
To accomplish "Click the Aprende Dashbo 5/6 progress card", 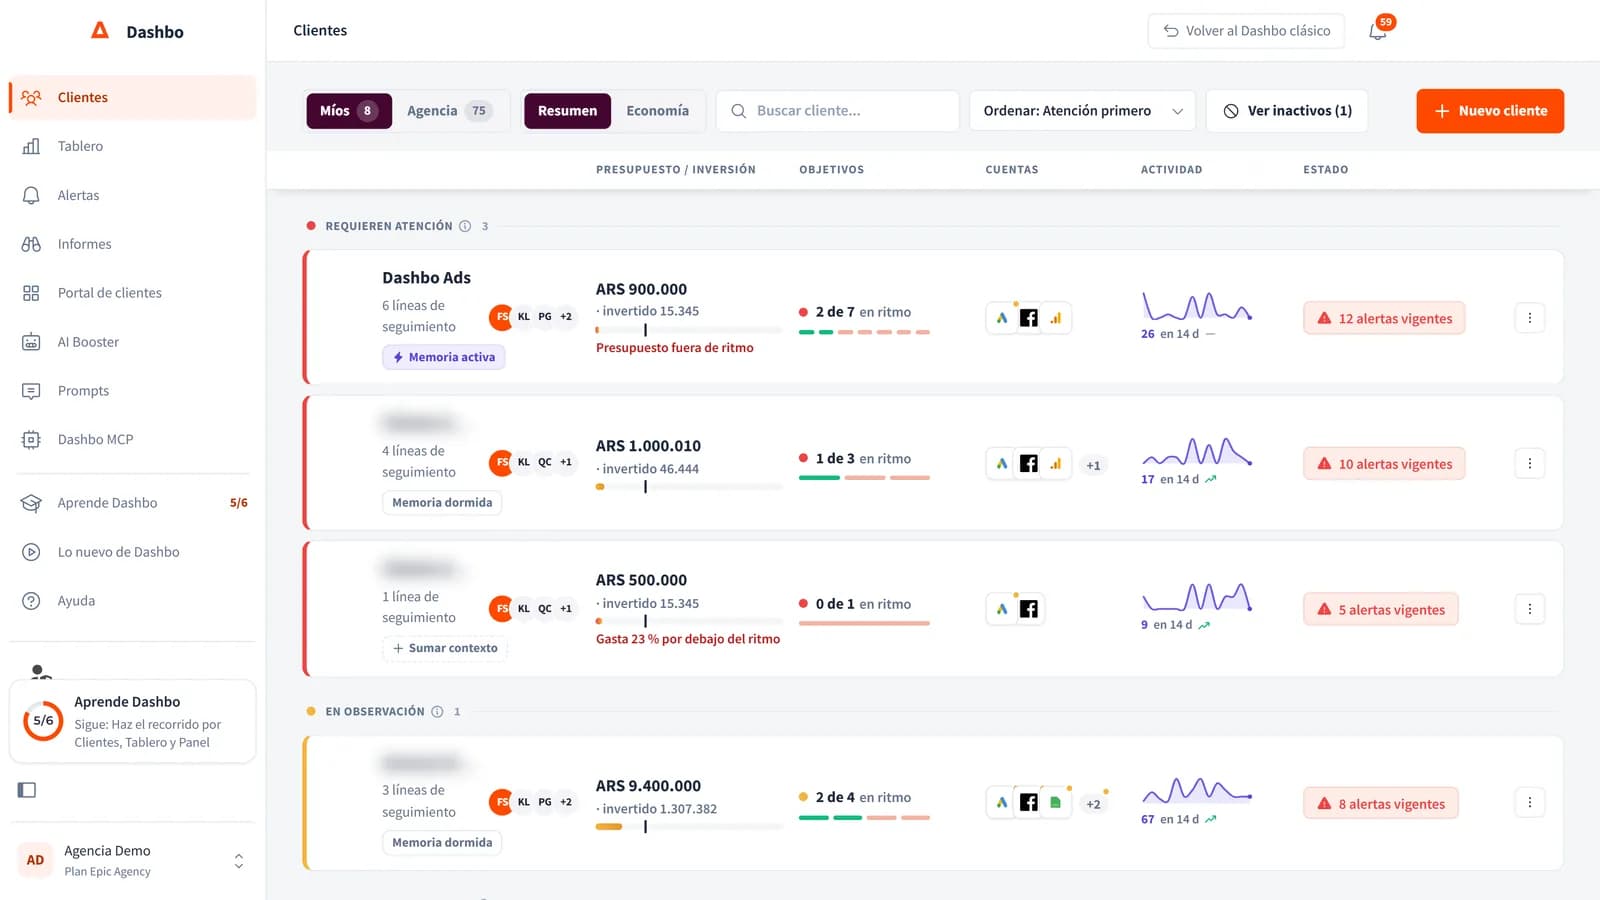I will coord(132,721).
